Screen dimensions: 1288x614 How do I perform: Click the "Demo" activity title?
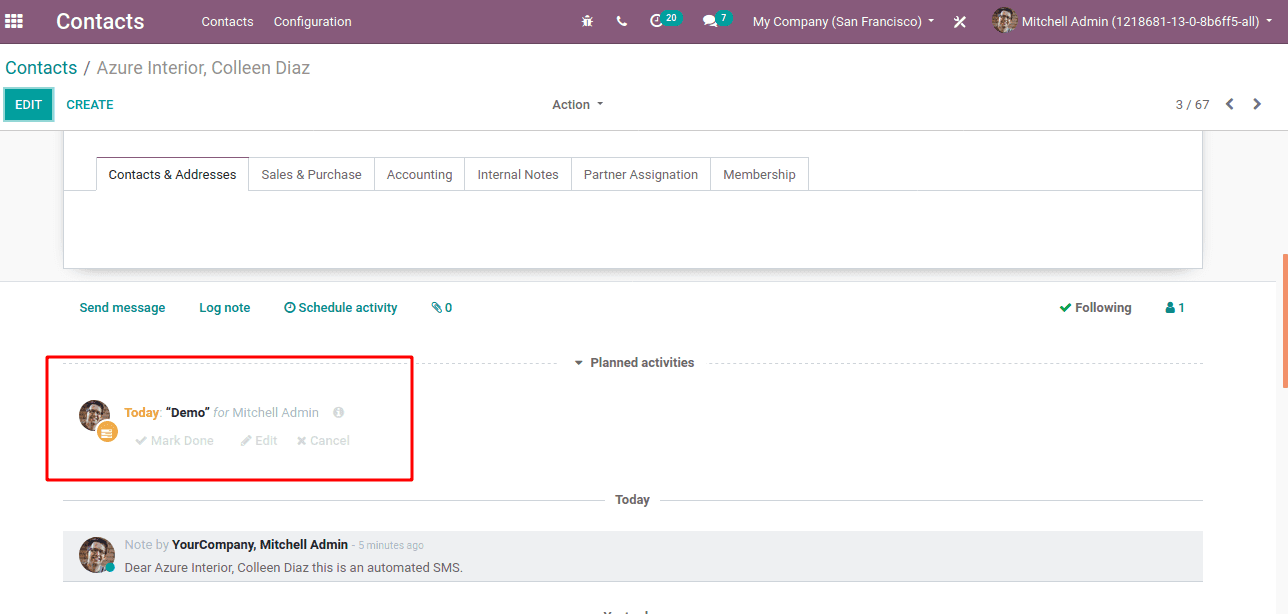tap(187, 412)
